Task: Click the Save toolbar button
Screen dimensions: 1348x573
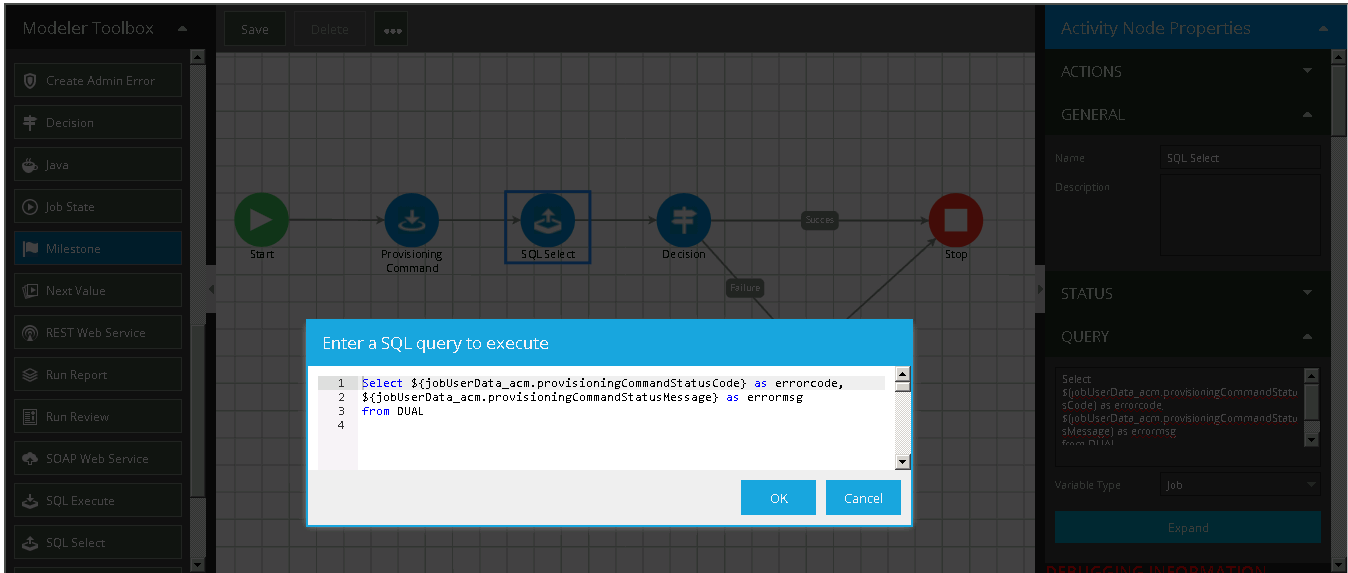Action: pyautogui.click(x=254, y=30)
